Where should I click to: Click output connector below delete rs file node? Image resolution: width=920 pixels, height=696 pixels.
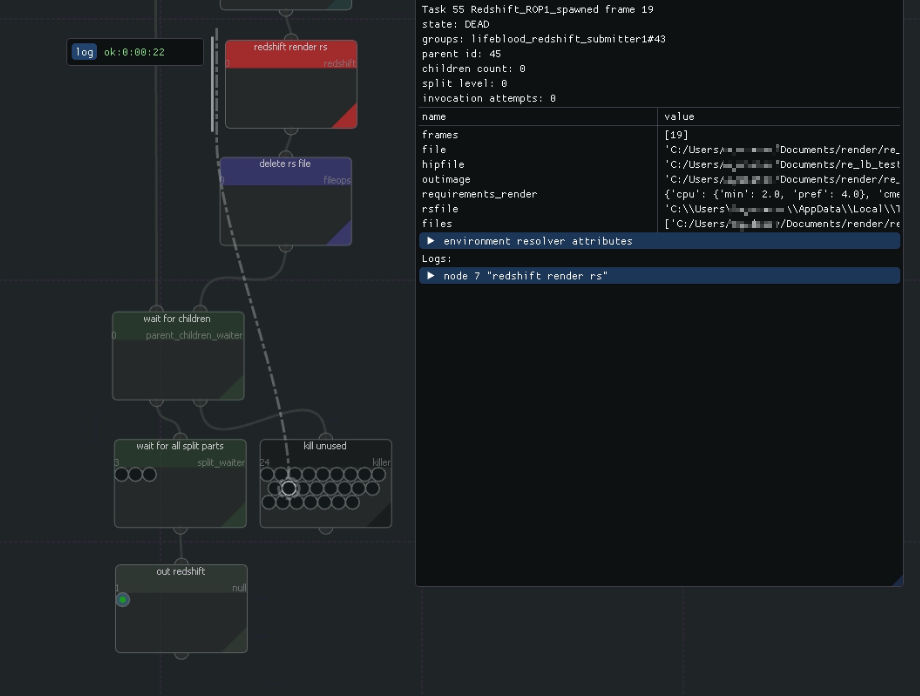tap(286, 247)
